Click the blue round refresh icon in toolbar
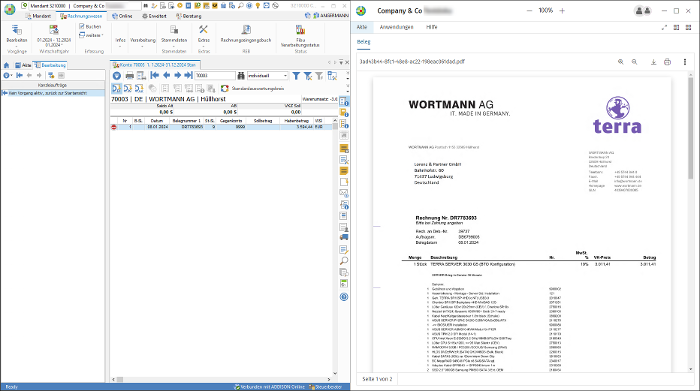 [117, 76]
